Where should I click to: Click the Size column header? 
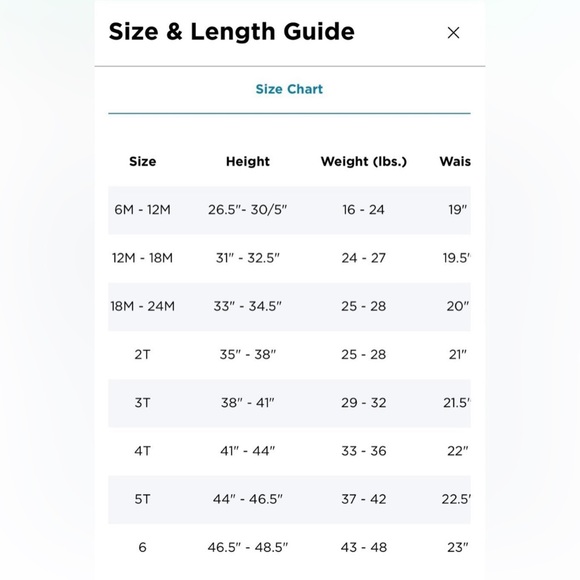[x=142, y=161]
